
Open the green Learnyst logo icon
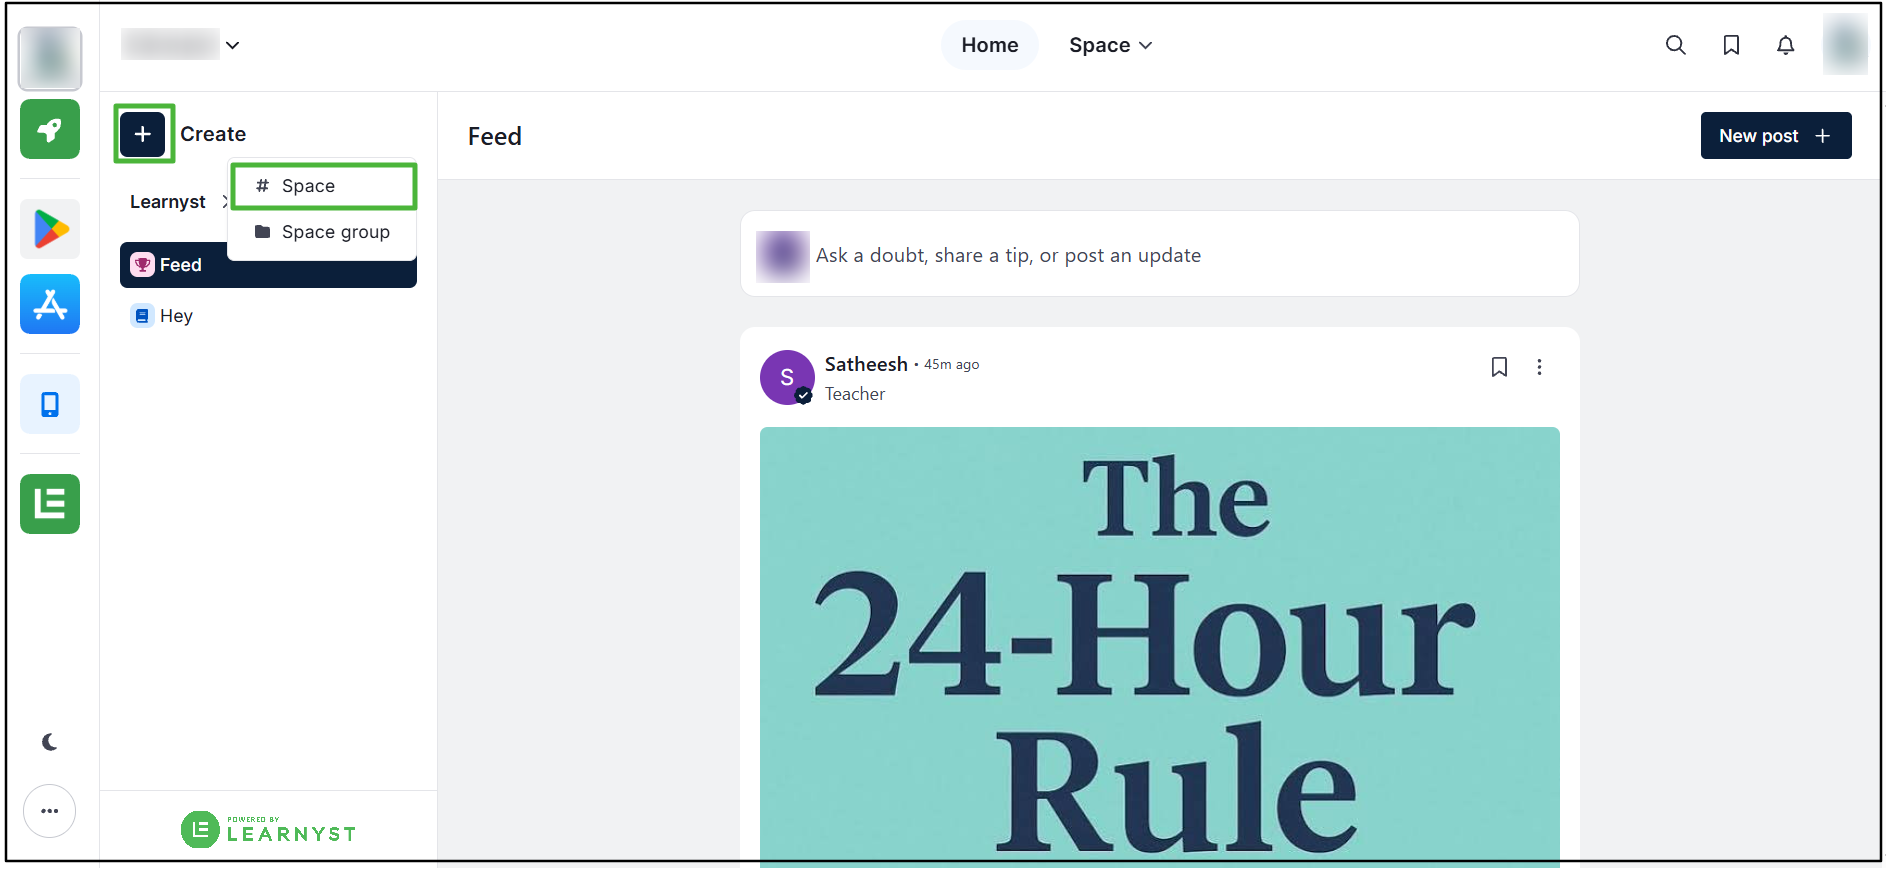coord(50,504)
